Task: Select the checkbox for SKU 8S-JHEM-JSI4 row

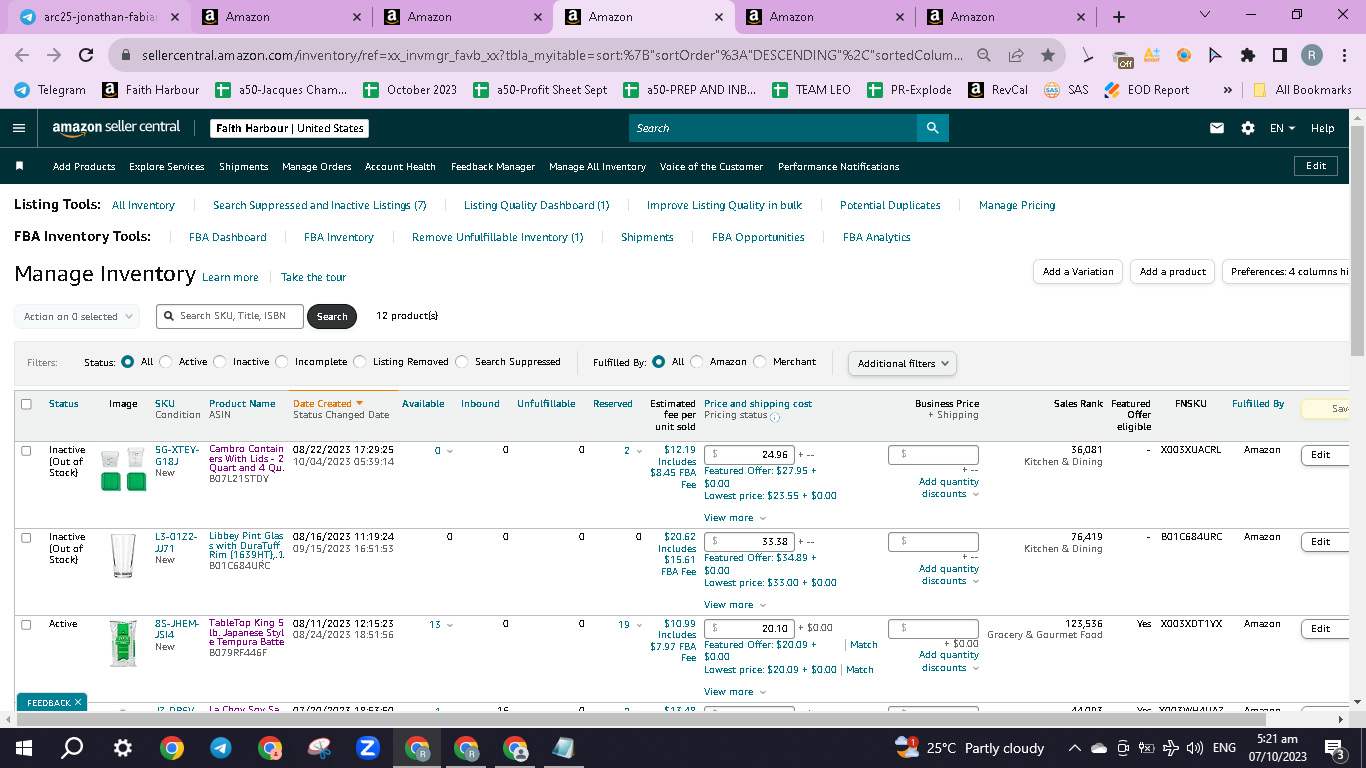Action: tap(26, 625)
